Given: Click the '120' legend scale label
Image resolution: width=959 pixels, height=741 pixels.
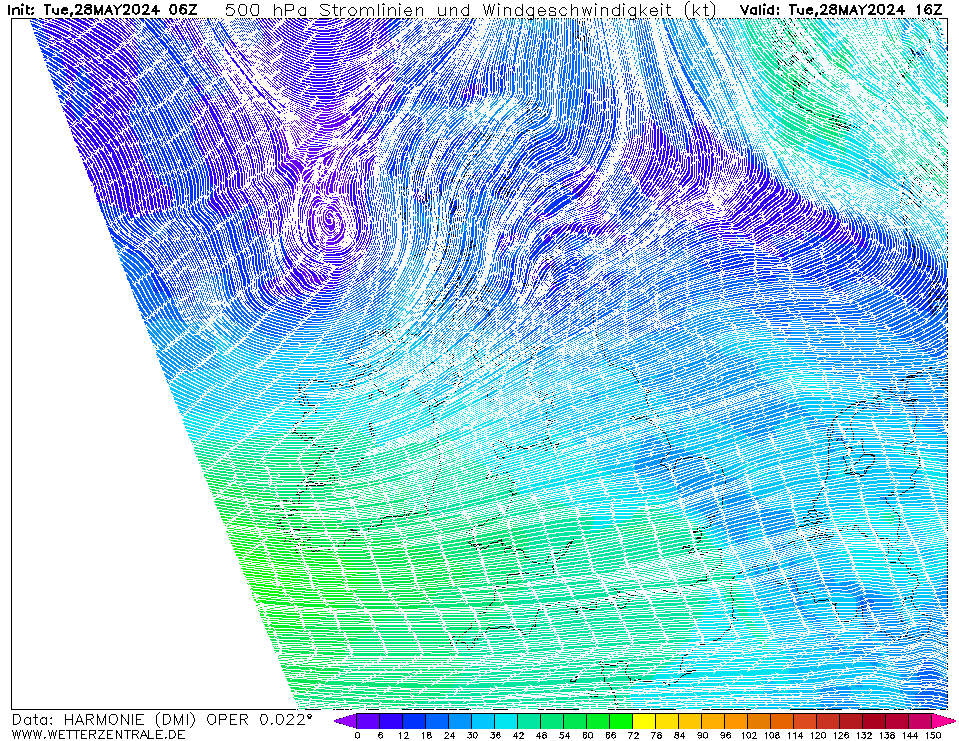Looking at the screenshot, I should pyautogui.click(x=817, y=735).
